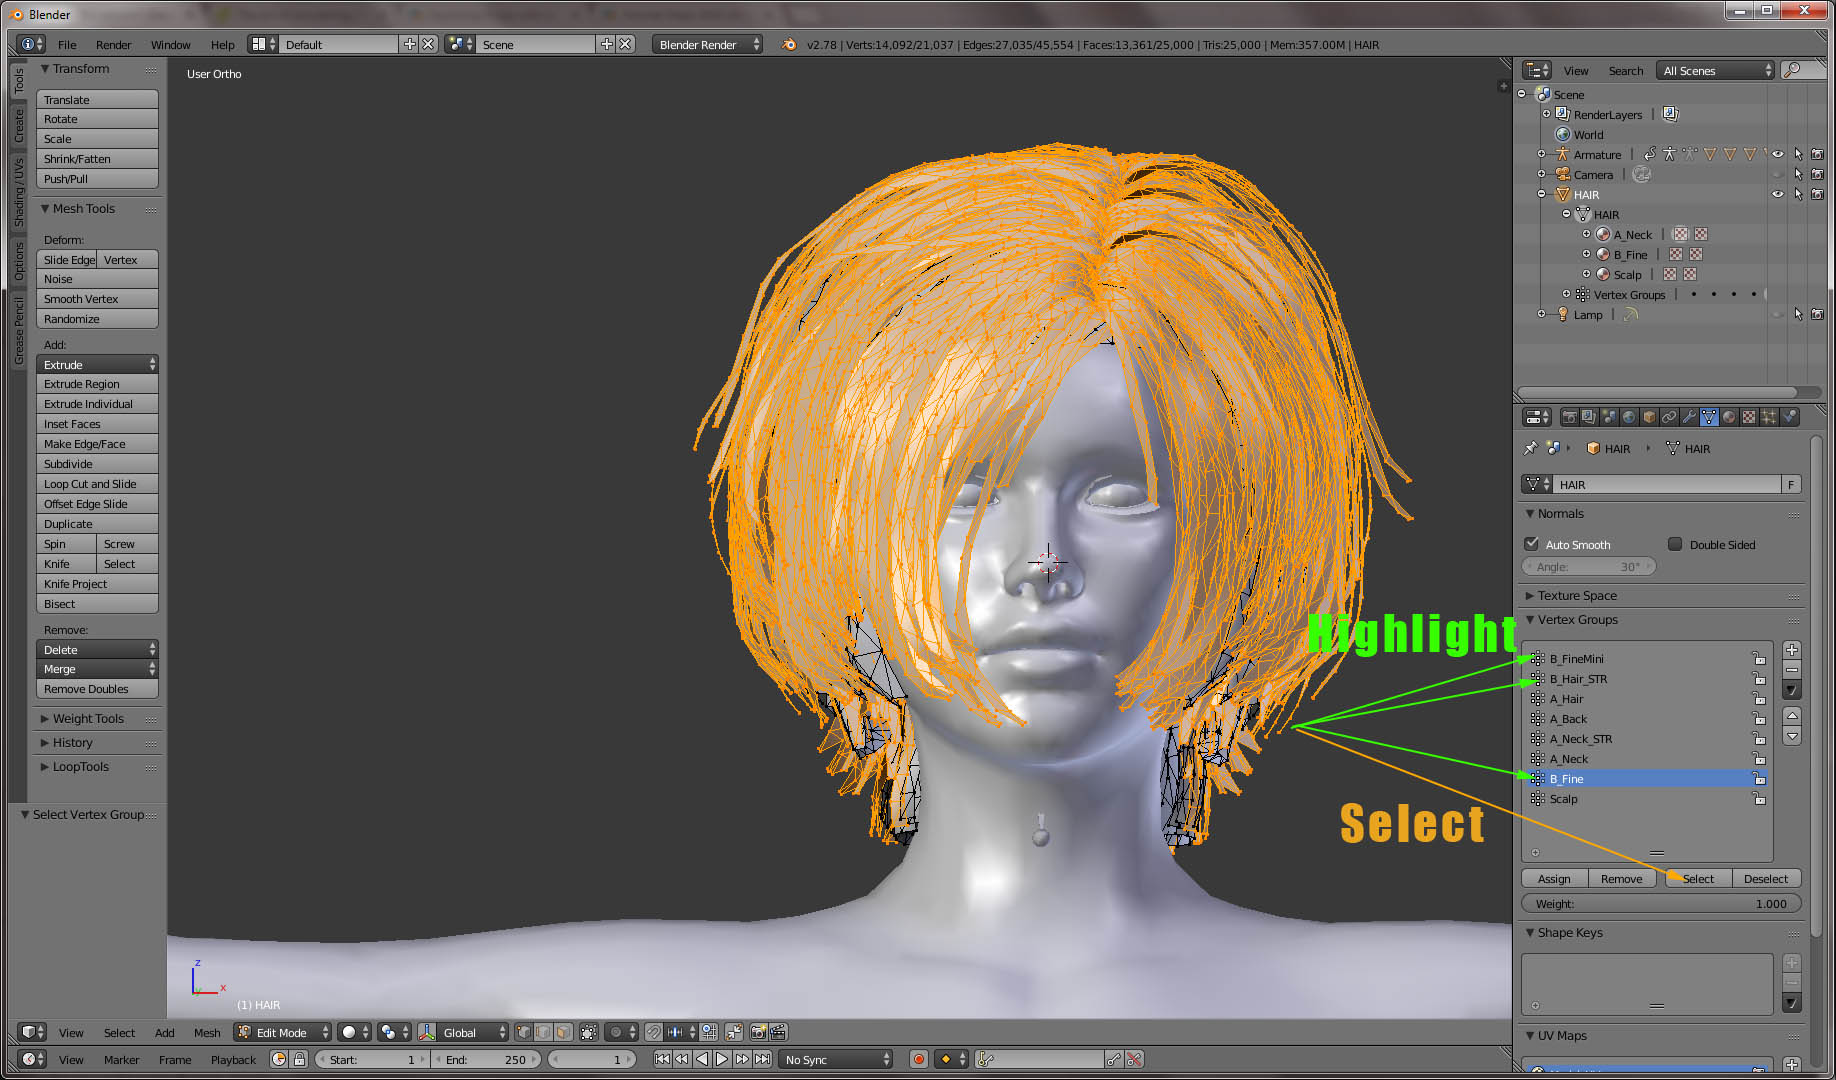Open the Modifiers wrench icon

point(1689,417)
